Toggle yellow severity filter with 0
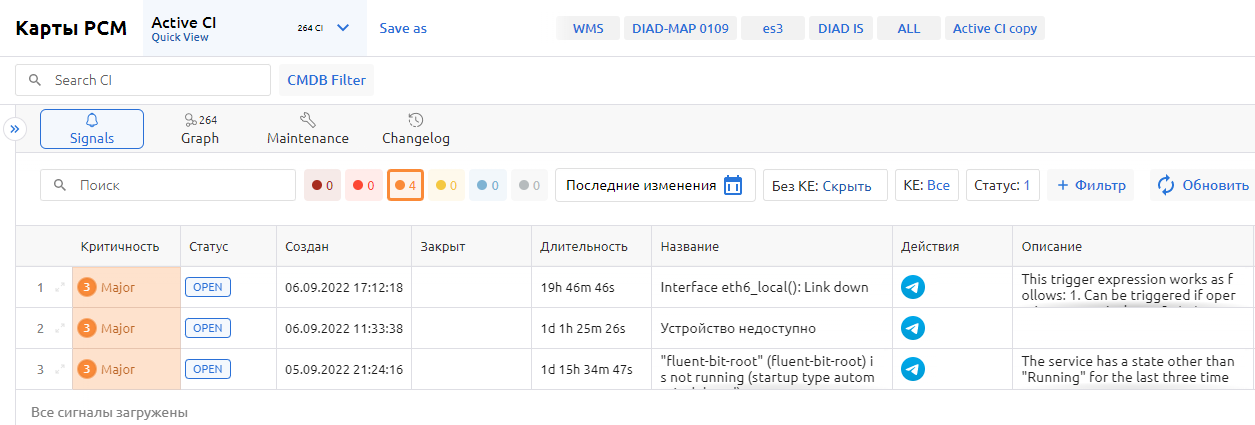 coord(446,185)
